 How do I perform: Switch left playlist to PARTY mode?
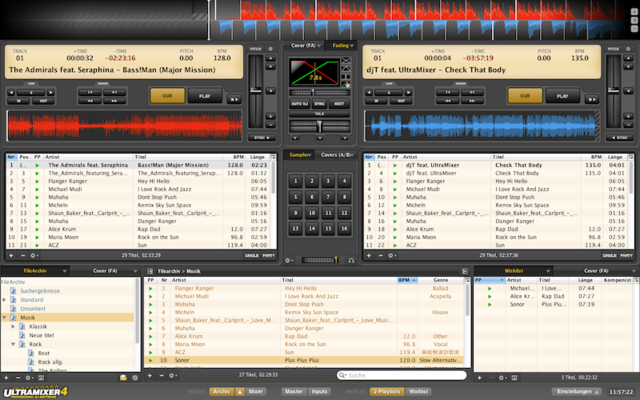tap(269, 256)
